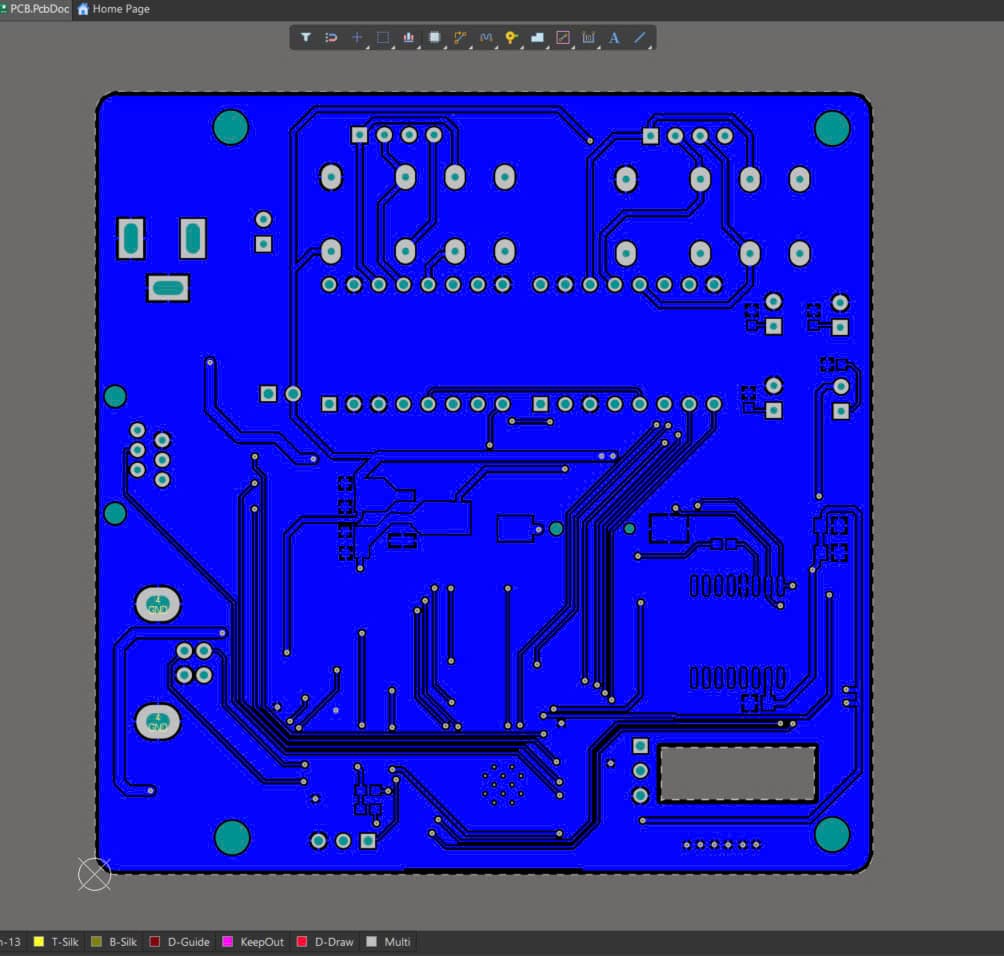Switch to the PCB.PcbDoc document tab
Screen dimensions: 1004x956
[36, 9]
